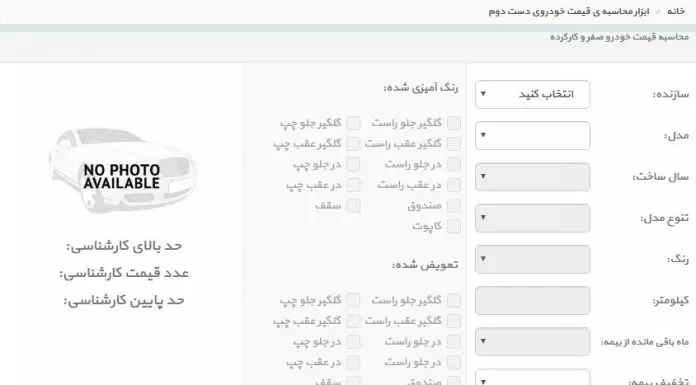696x385 pixels.
Task: Check the کاپوت checkbox
Action: (x=454, y=226)
